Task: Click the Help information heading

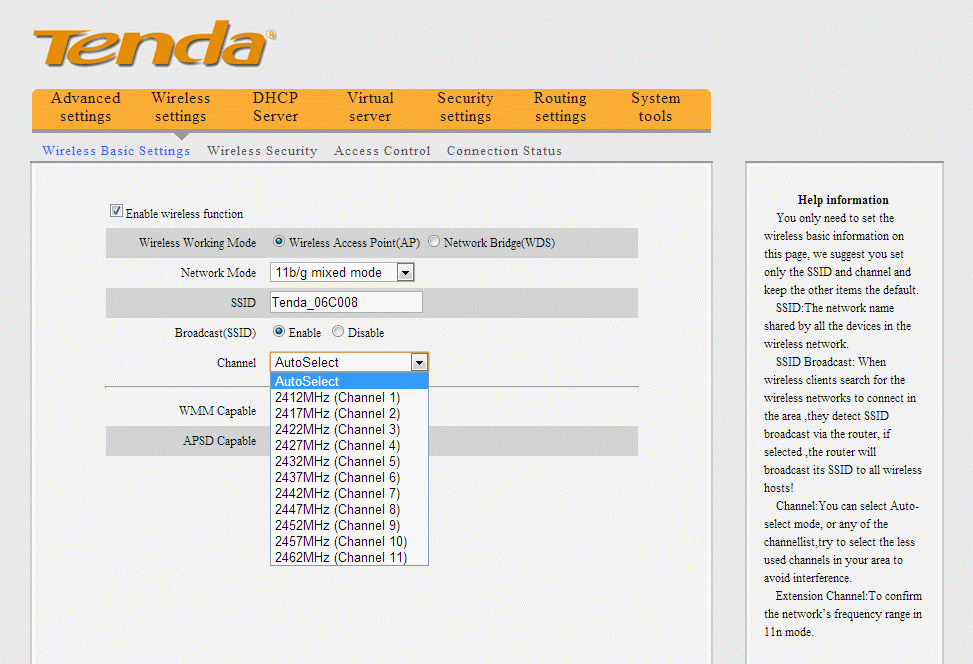Action: (843, 200)
